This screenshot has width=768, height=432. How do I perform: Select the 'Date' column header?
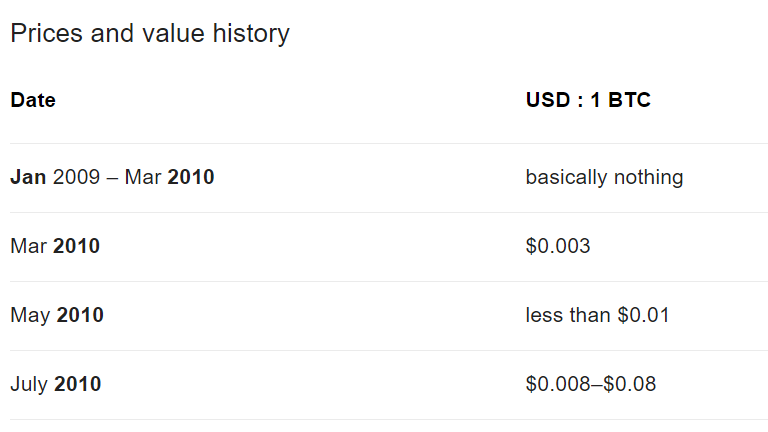33,100
